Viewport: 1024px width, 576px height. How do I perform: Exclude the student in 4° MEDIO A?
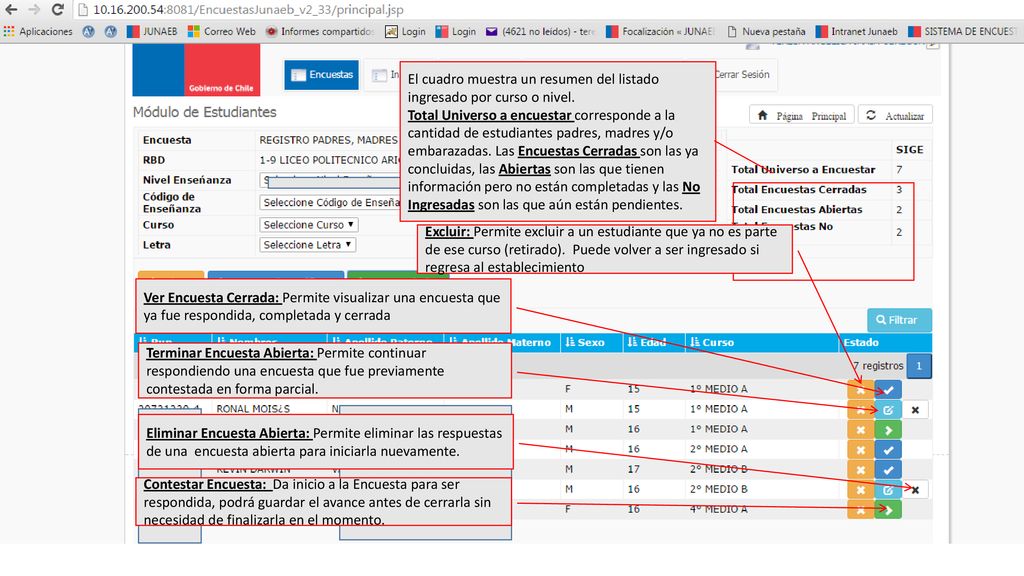click(x=860, y=510)
